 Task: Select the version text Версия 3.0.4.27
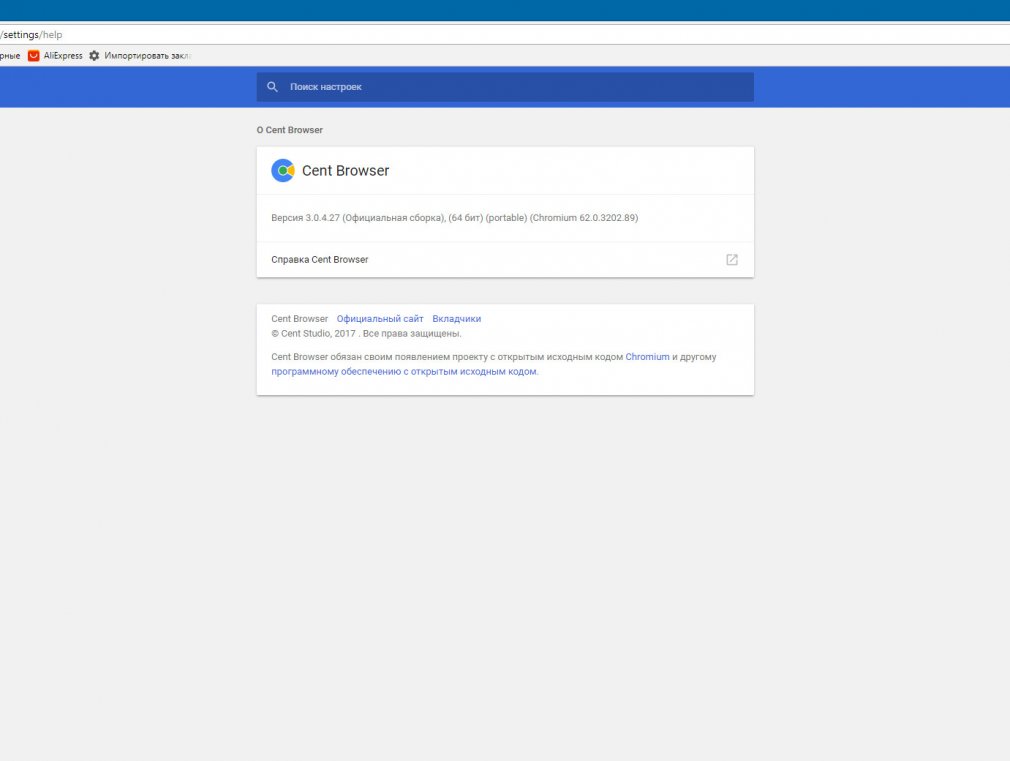pos(305,218)
